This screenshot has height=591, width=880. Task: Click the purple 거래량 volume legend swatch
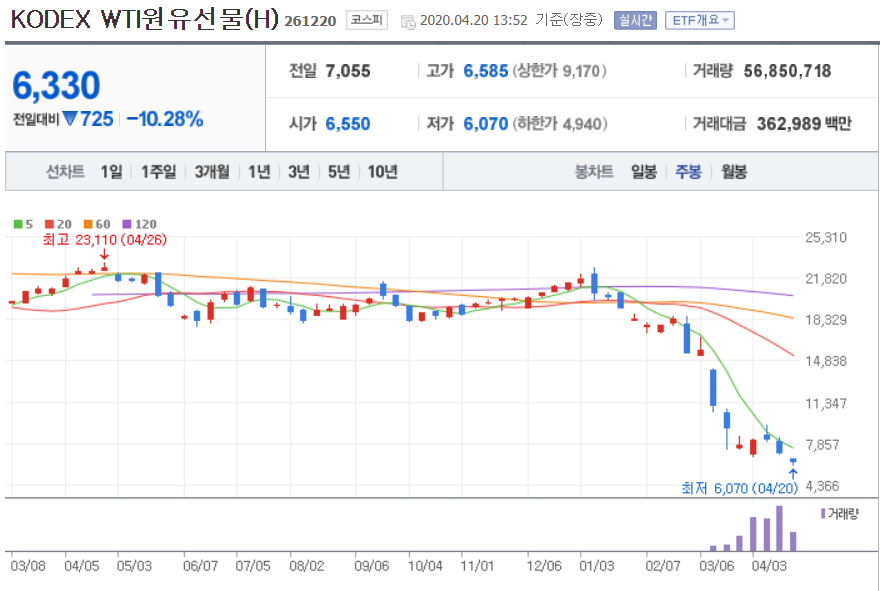tap(823, 514)
